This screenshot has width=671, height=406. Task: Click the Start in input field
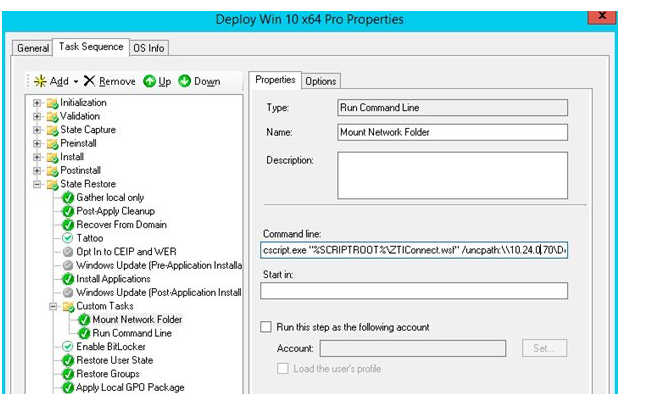tap(414, 290)
